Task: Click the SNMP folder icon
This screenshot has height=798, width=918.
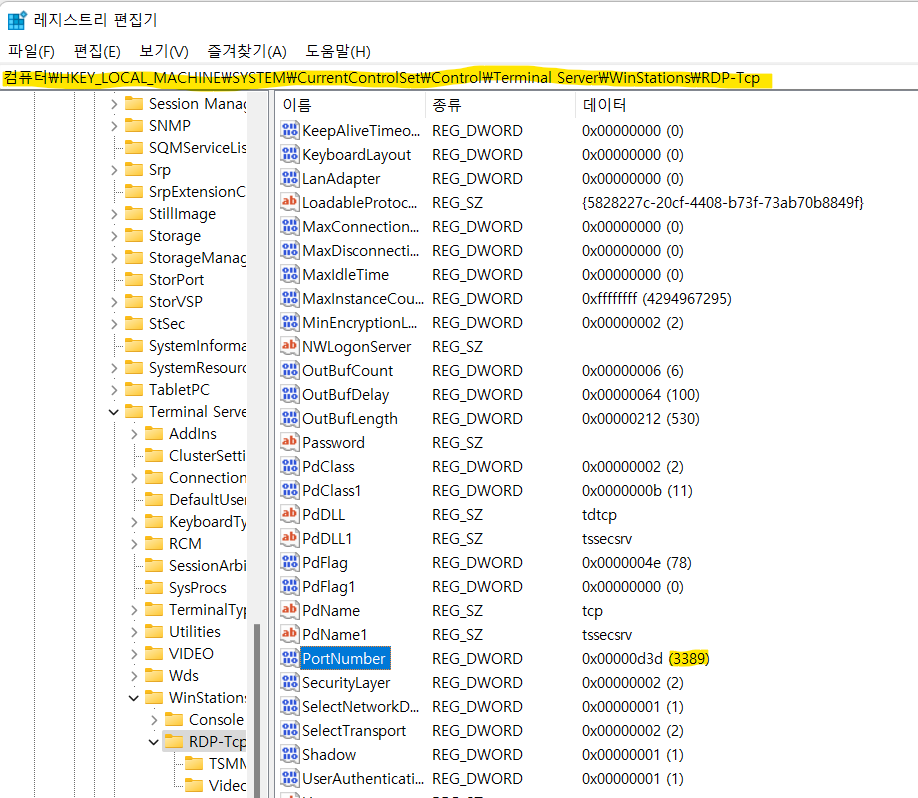Action: click(x=134, y=125)
